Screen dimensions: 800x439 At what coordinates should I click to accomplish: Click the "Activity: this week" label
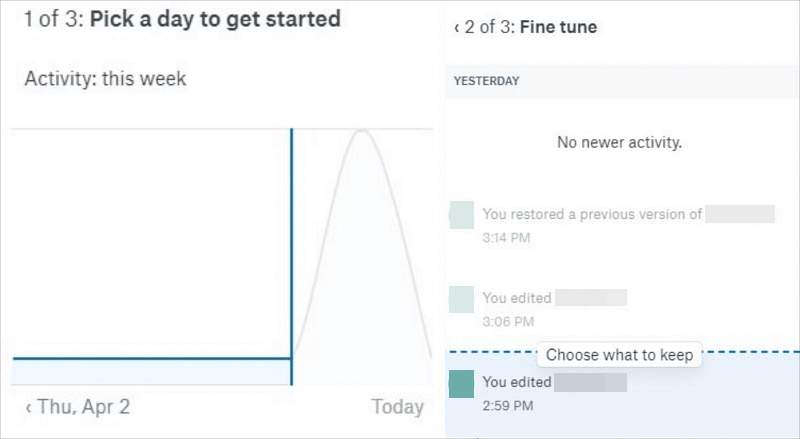(105, 79)
